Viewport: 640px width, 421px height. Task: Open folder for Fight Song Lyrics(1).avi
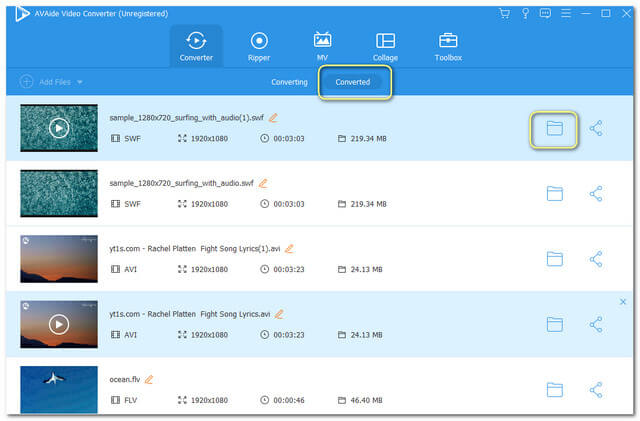pos(554,259)
